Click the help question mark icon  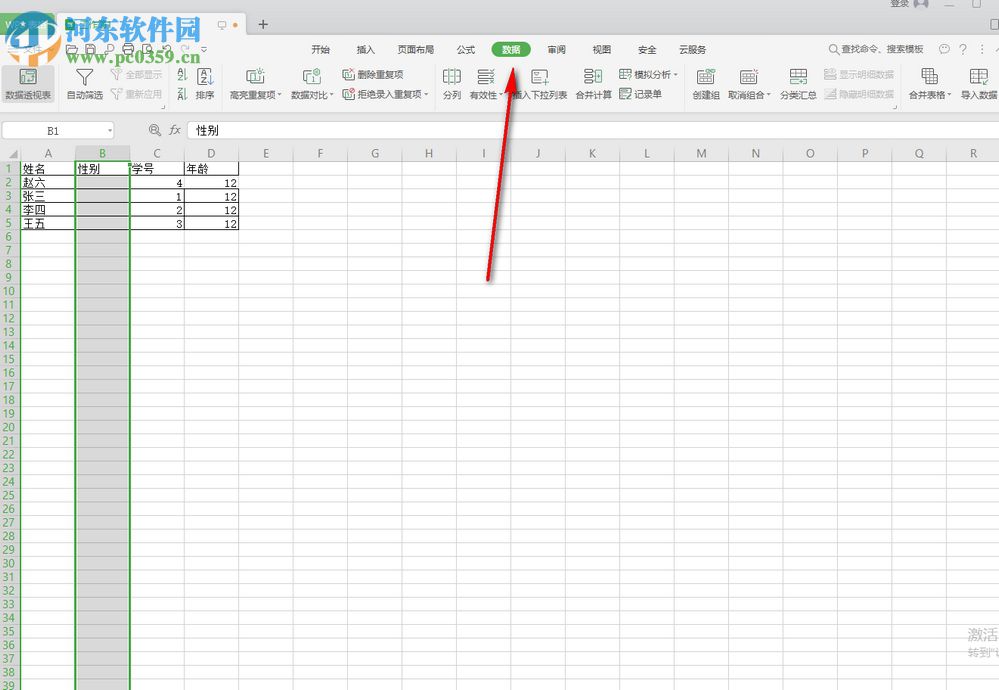tap(963, 49)
